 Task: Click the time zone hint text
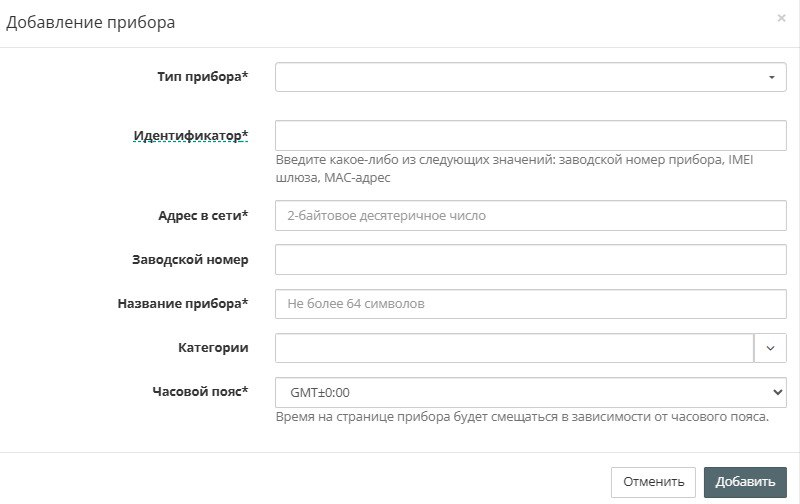click(x=521, y=416)
